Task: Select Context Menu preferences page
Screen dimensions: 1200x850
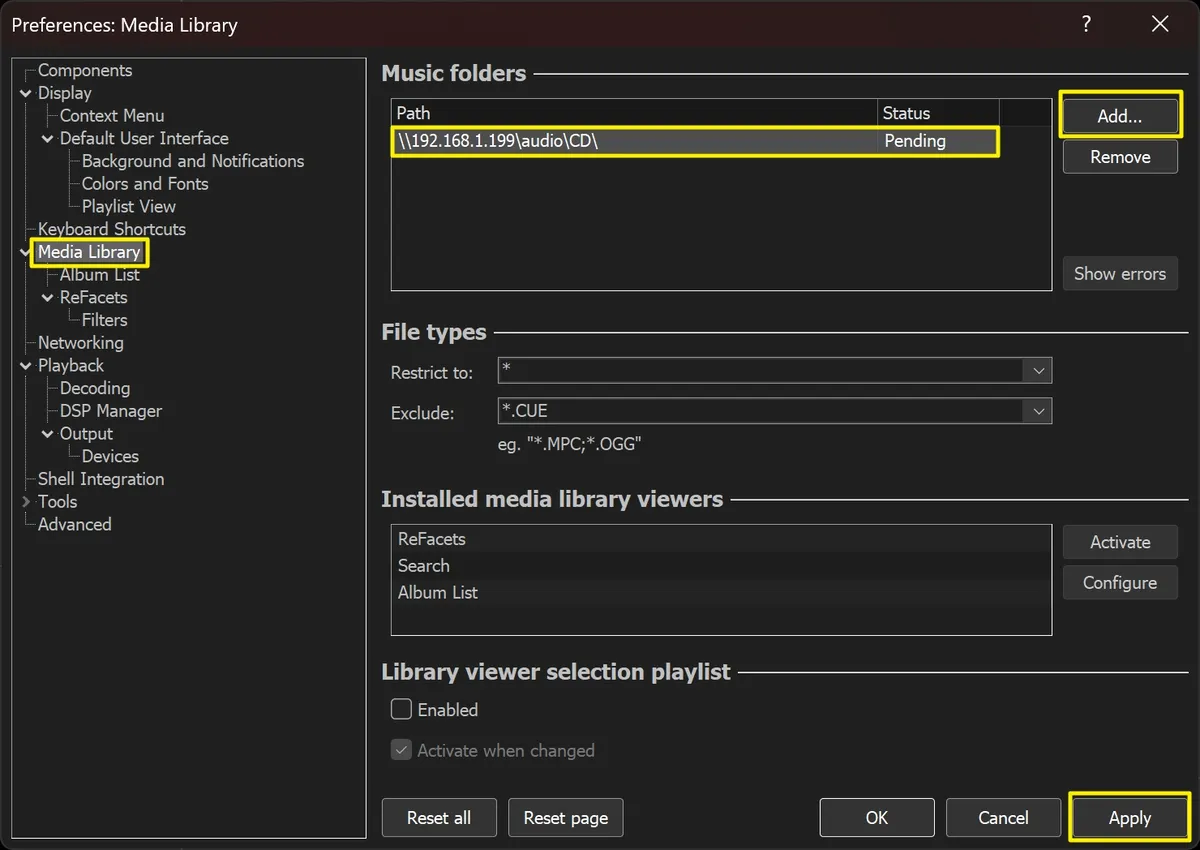Action: (112, 116)
